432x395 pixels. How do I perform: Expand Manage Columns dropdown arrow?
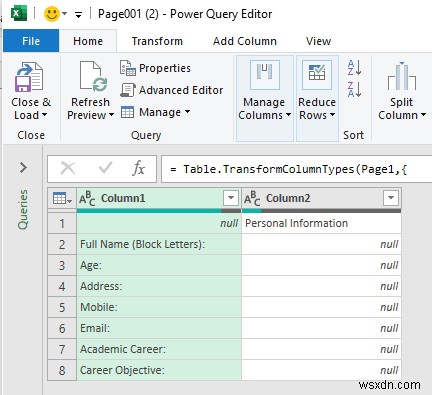288,115
